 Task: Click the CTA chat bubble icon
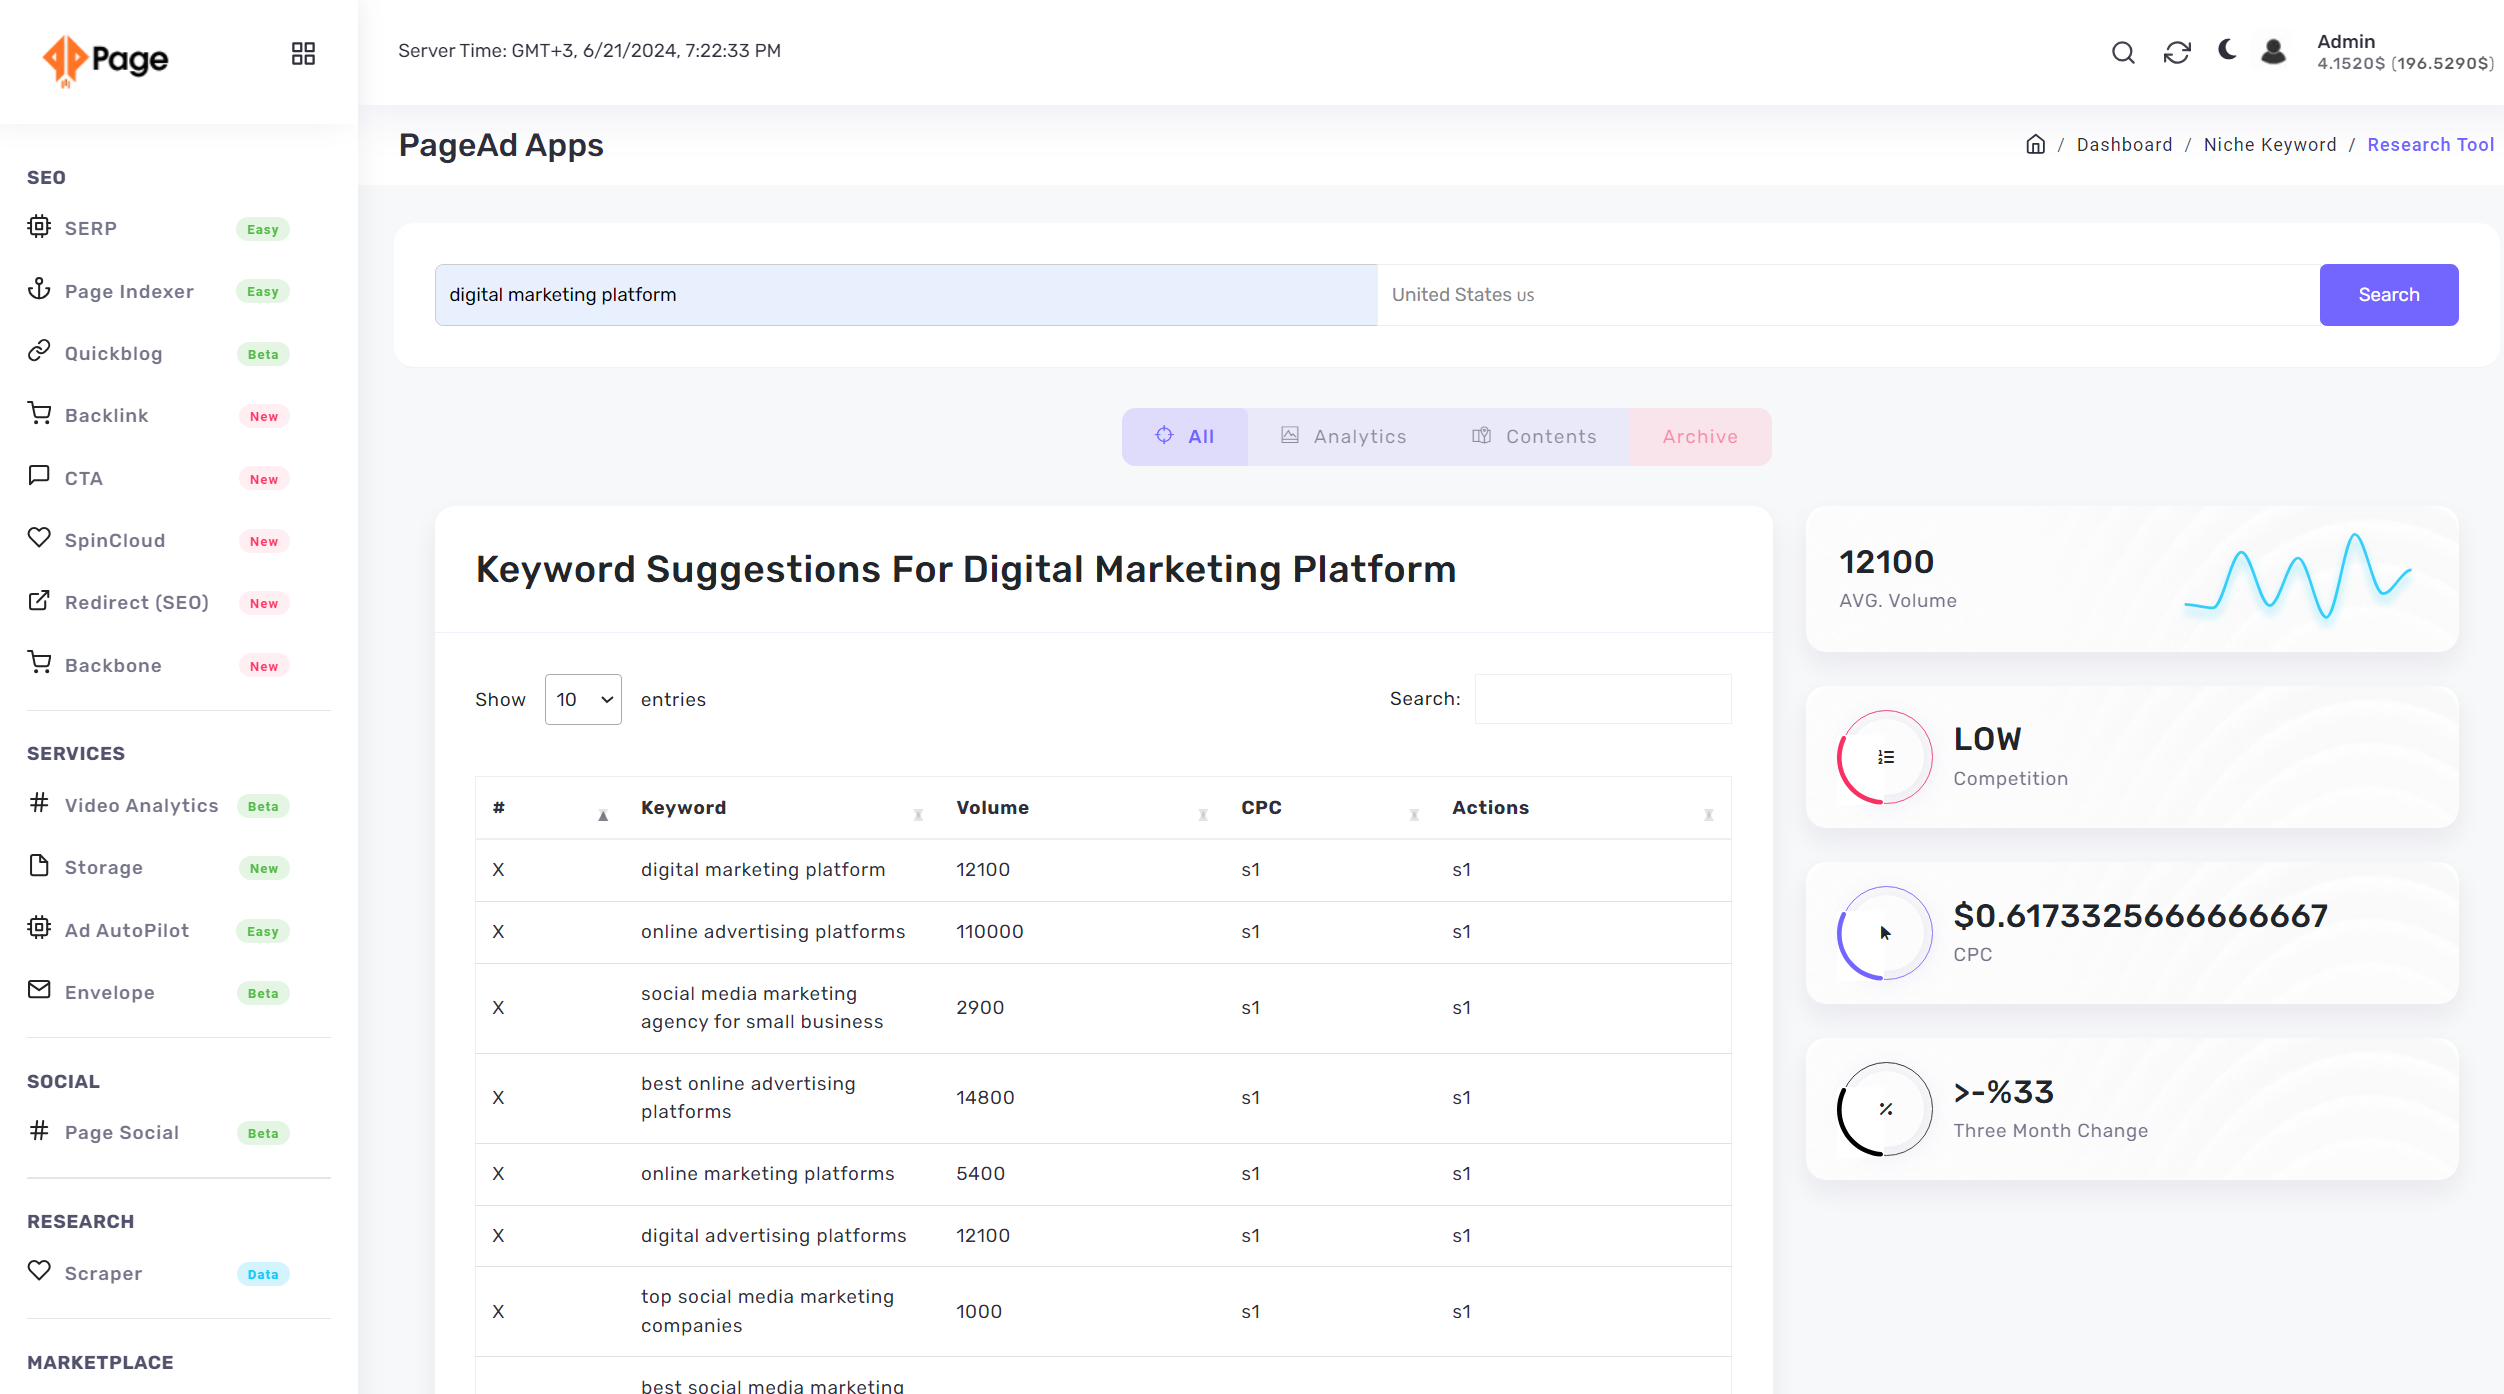coord(39,475)
